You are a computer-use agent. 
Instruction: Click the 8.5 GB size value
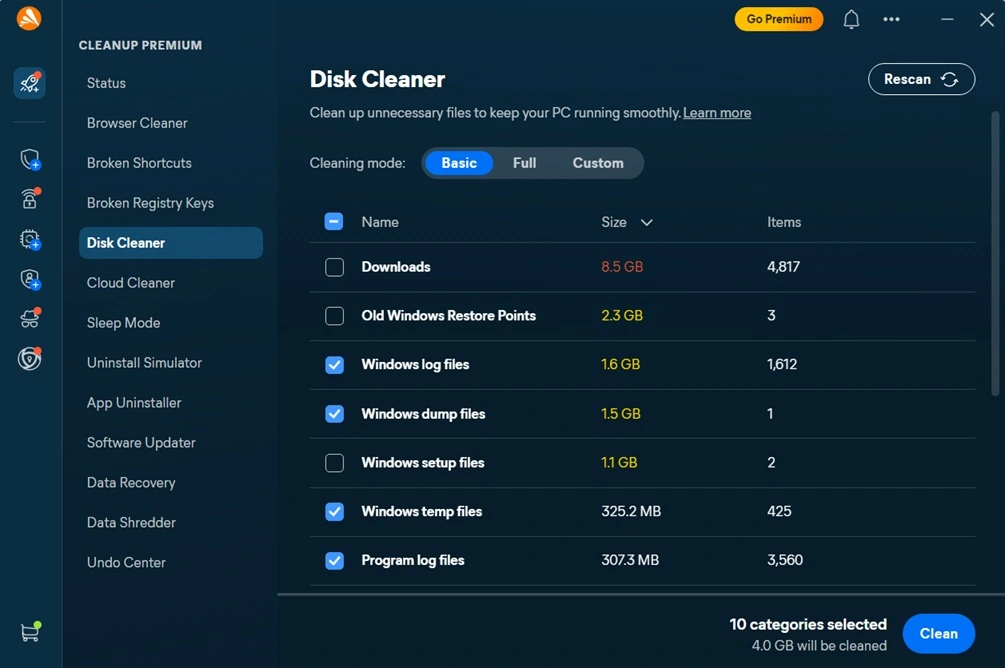coord(622,267)
